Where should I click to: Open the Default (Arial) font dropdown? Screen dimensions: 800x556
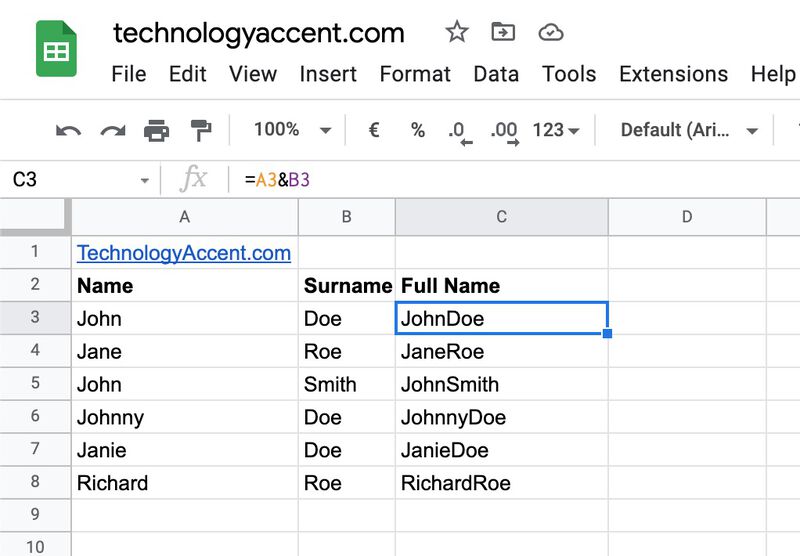click(x=689, y=130)
